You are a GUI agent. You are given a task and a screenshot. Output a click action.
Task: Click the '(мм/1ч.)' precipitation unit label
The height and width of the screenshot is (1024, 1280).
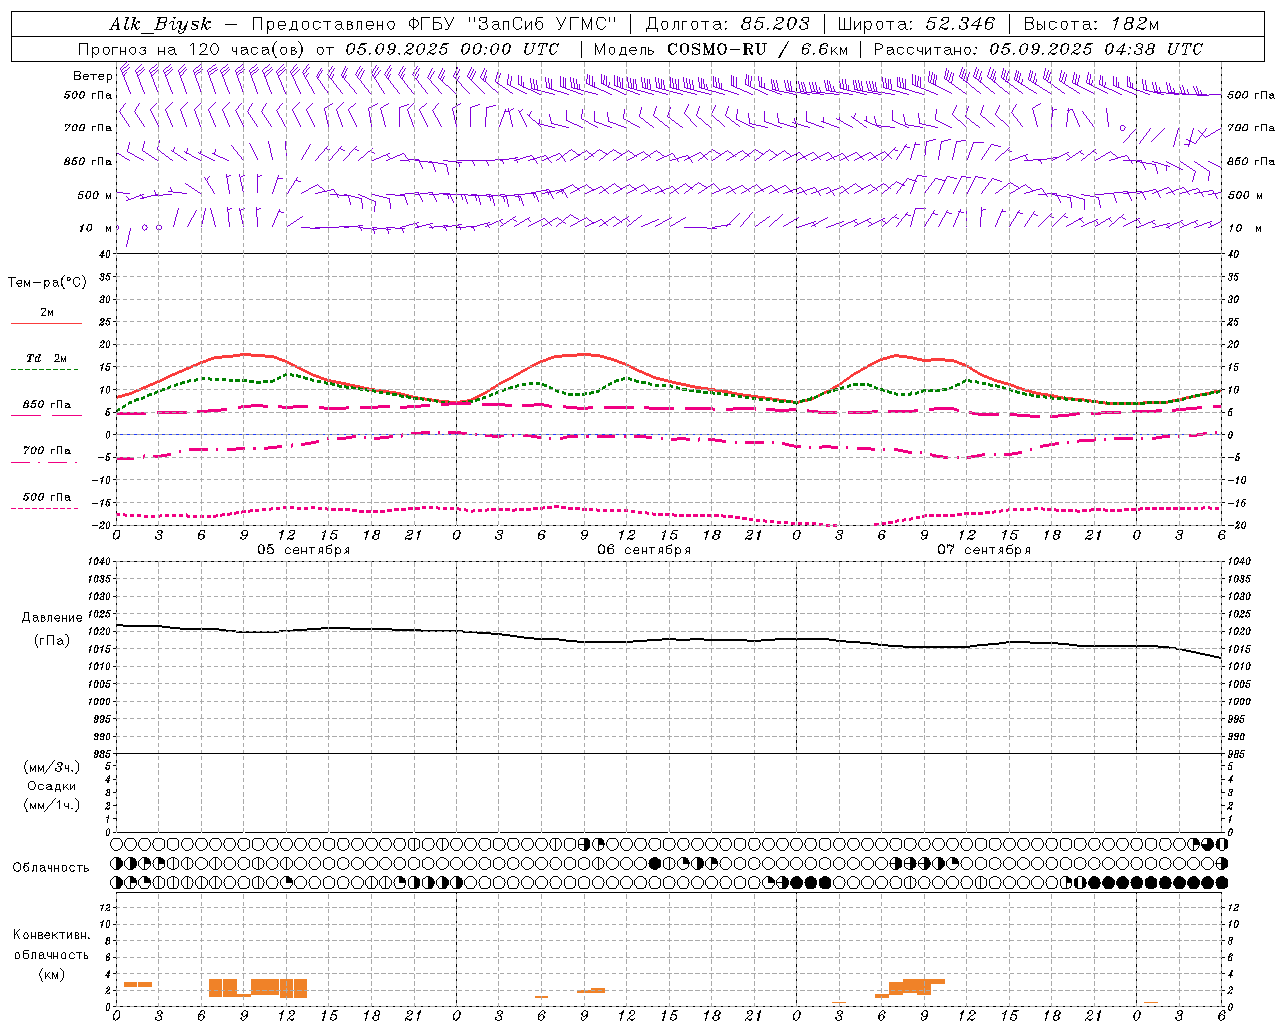pos(52,805)
